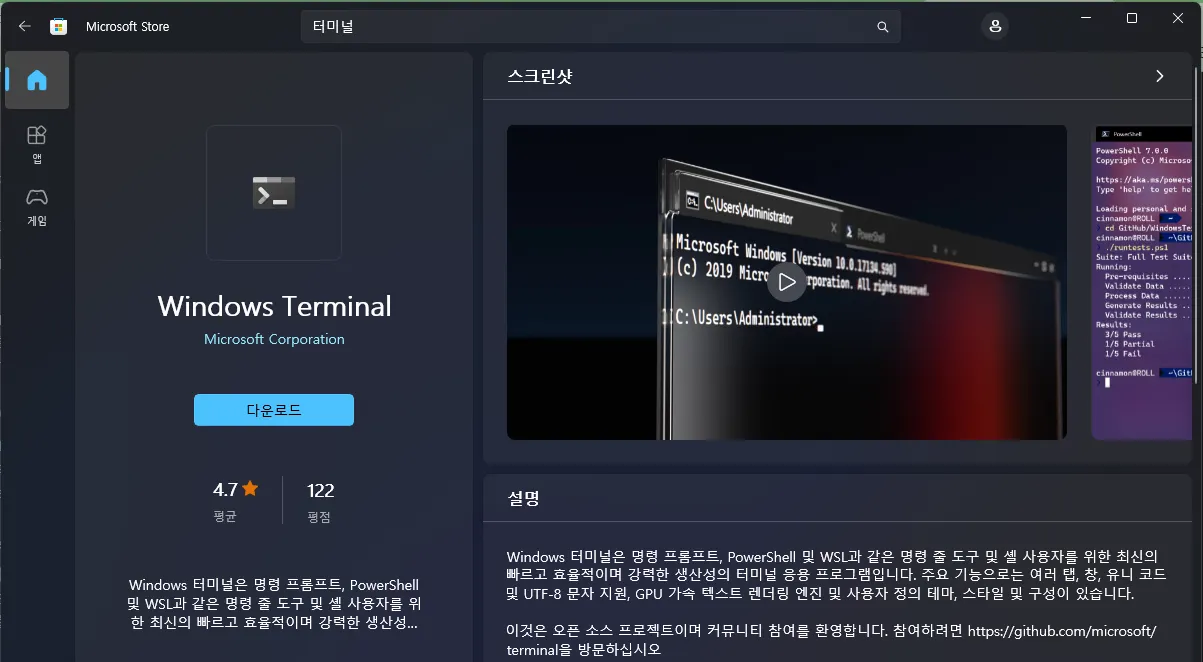Open the Microsoft Corporation publisher link

pyautogui.click(x=274, y=339)
